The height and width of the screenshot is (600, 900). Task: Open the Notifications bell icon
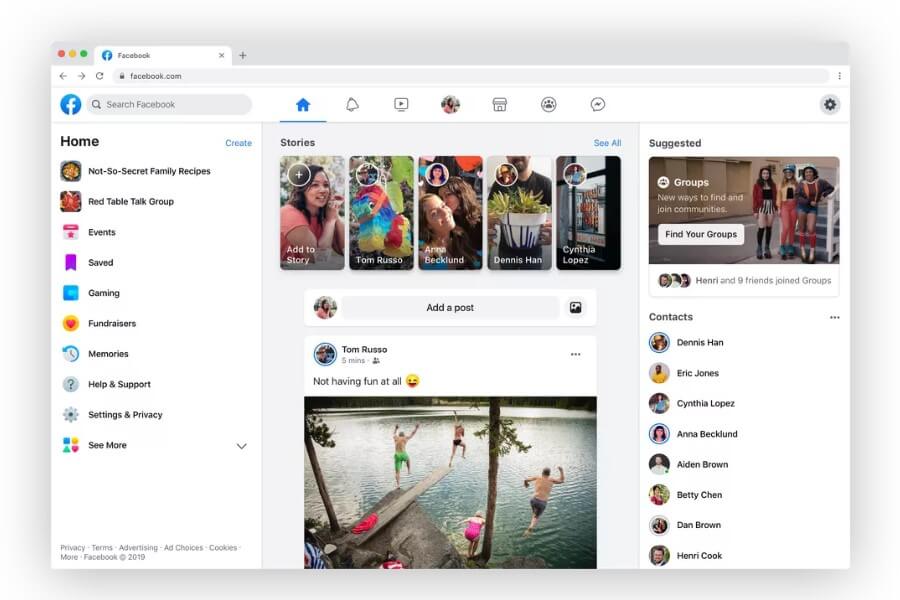coord(352,104)
